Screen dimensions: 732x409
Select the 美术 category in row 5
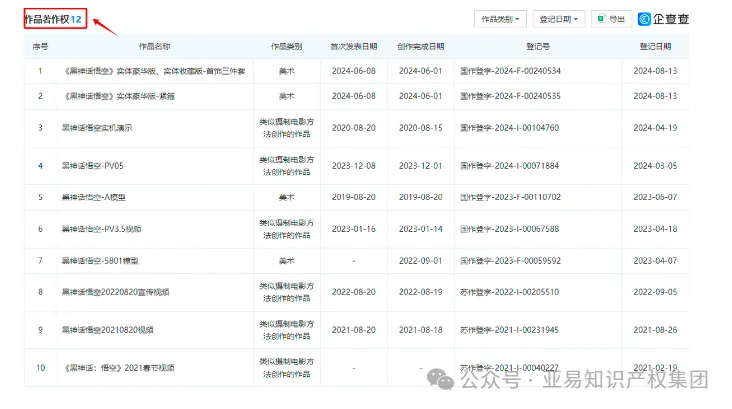tap(287, 197)
